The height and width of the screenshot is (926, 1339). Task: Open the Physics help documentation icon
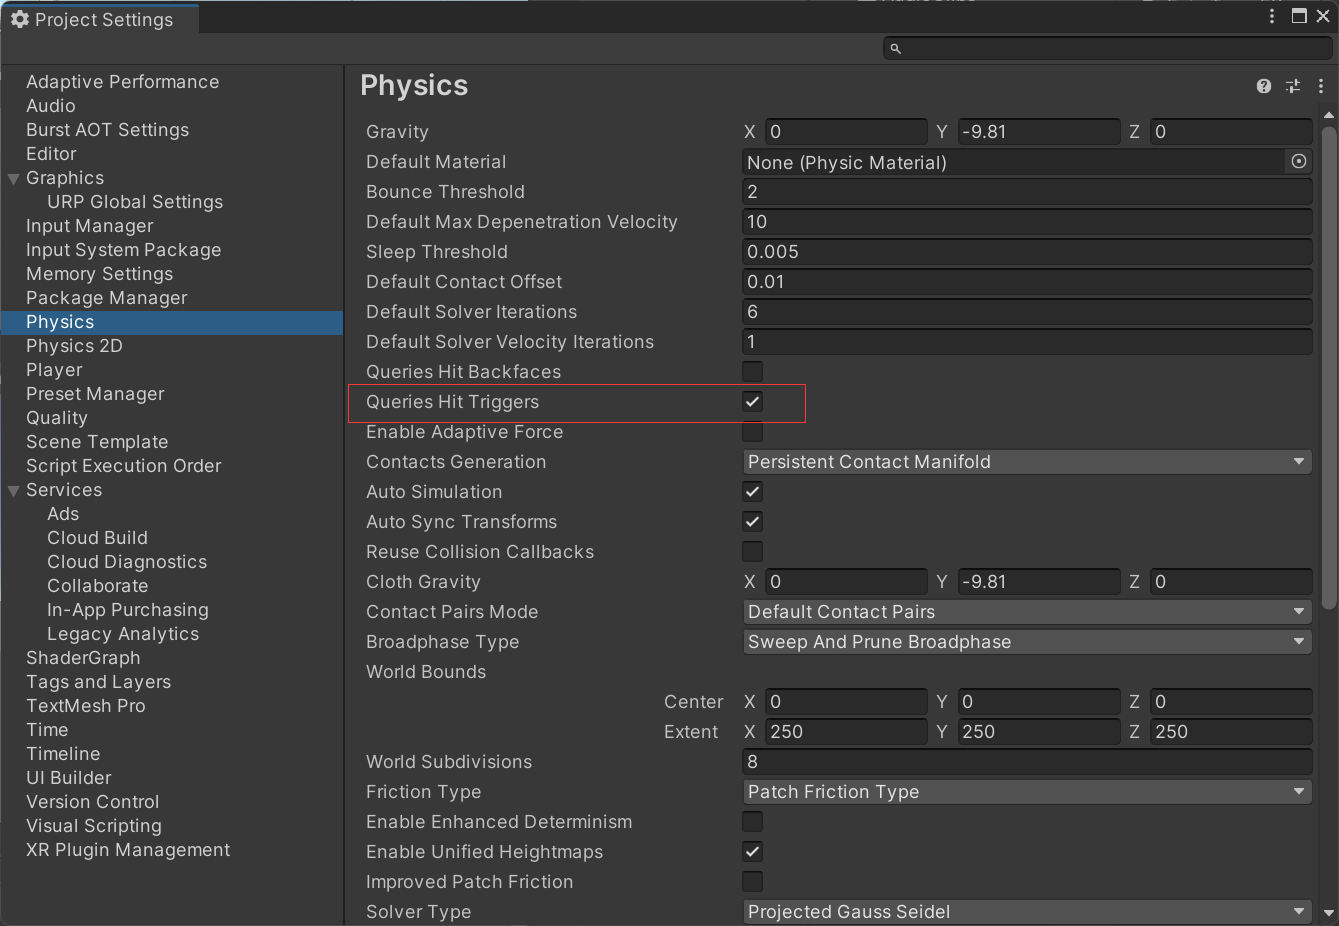(1264, 86)
